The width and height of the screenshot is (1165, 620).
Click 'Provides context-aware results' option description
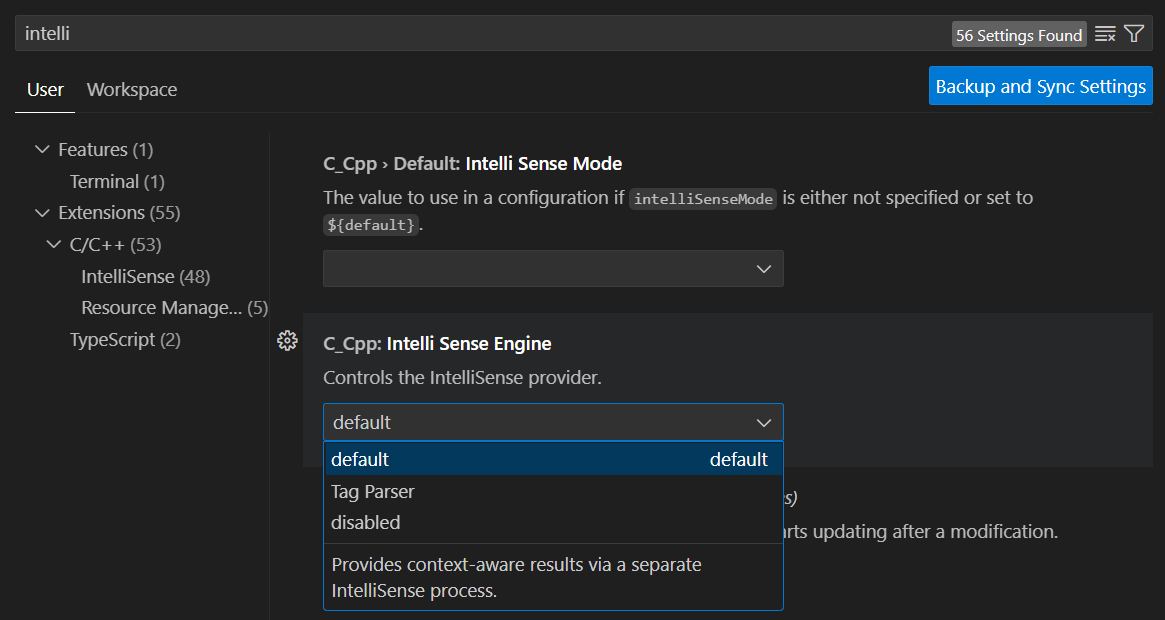coord(516,578)
